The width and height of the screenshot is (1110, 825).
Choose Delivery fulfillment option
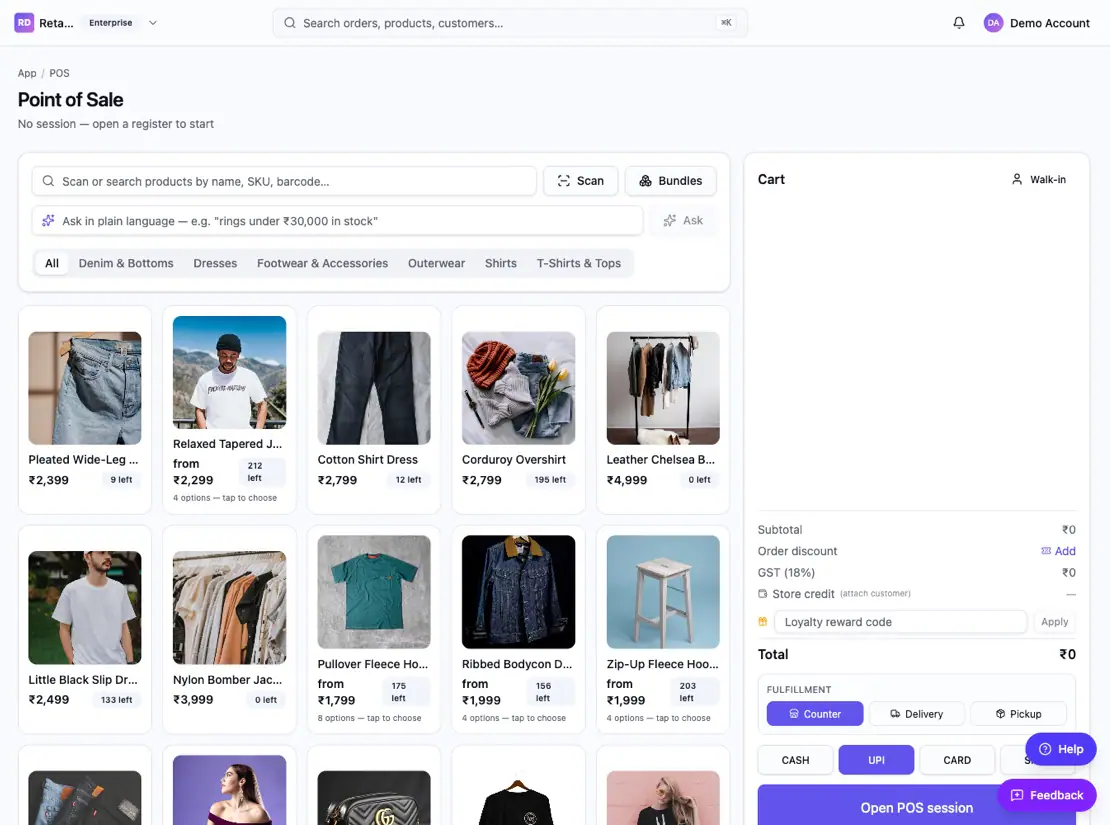point(916,714)
